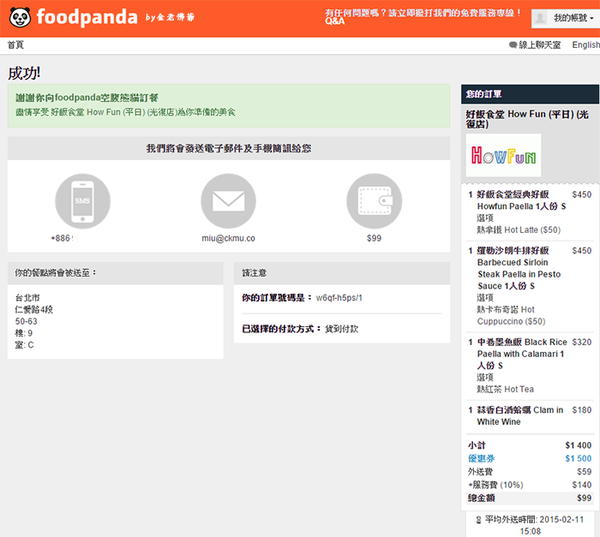The image size is (600, 537).
Task: Click the +886 phone number text
Action: click(62, 238)
